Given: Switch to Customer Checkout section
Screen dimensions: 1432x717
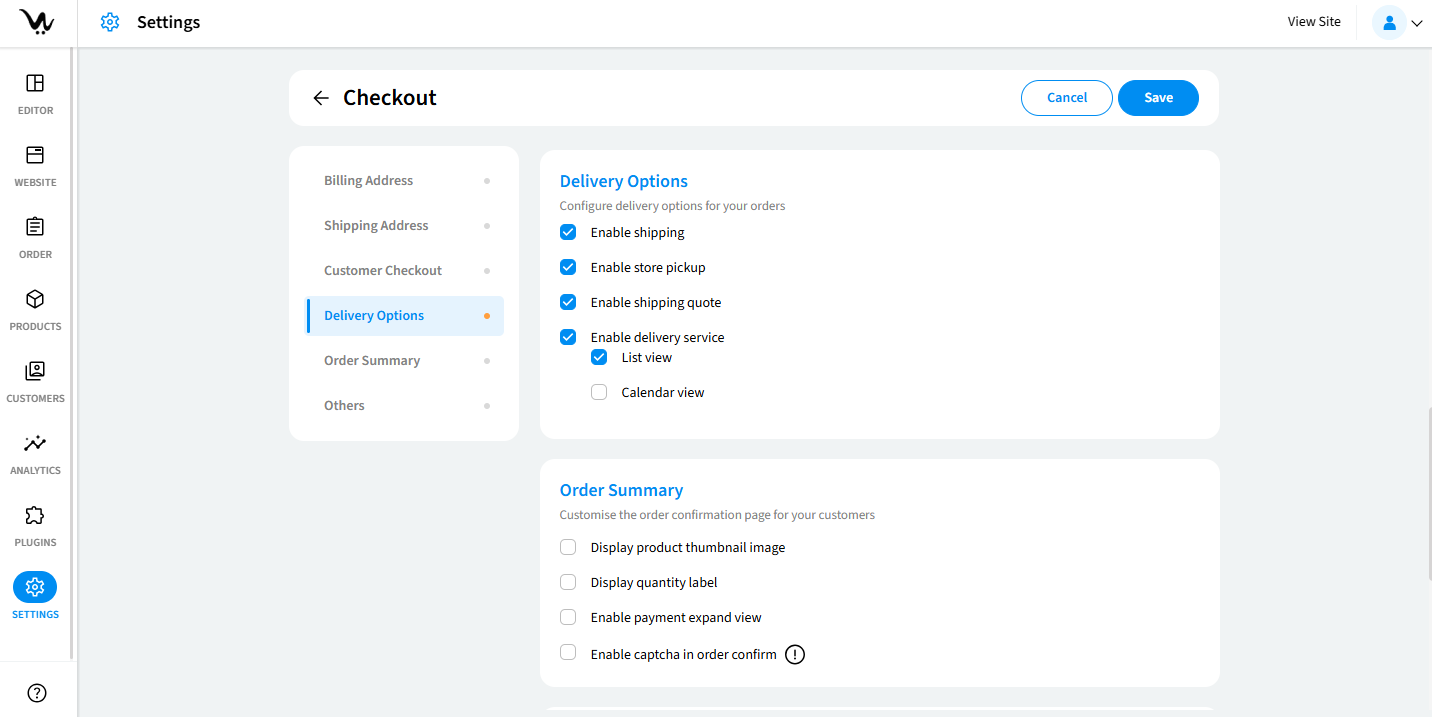Looking at the screenshot, I should coord(383,271).
